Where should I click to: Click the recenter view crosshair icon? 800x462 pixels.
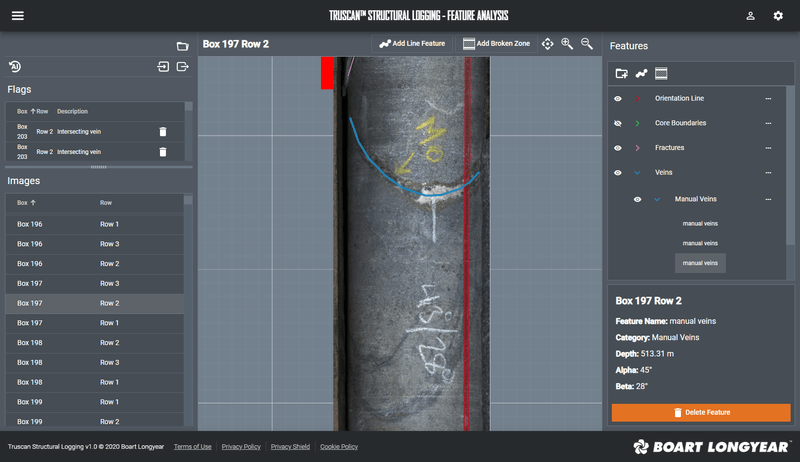point(548,44)
